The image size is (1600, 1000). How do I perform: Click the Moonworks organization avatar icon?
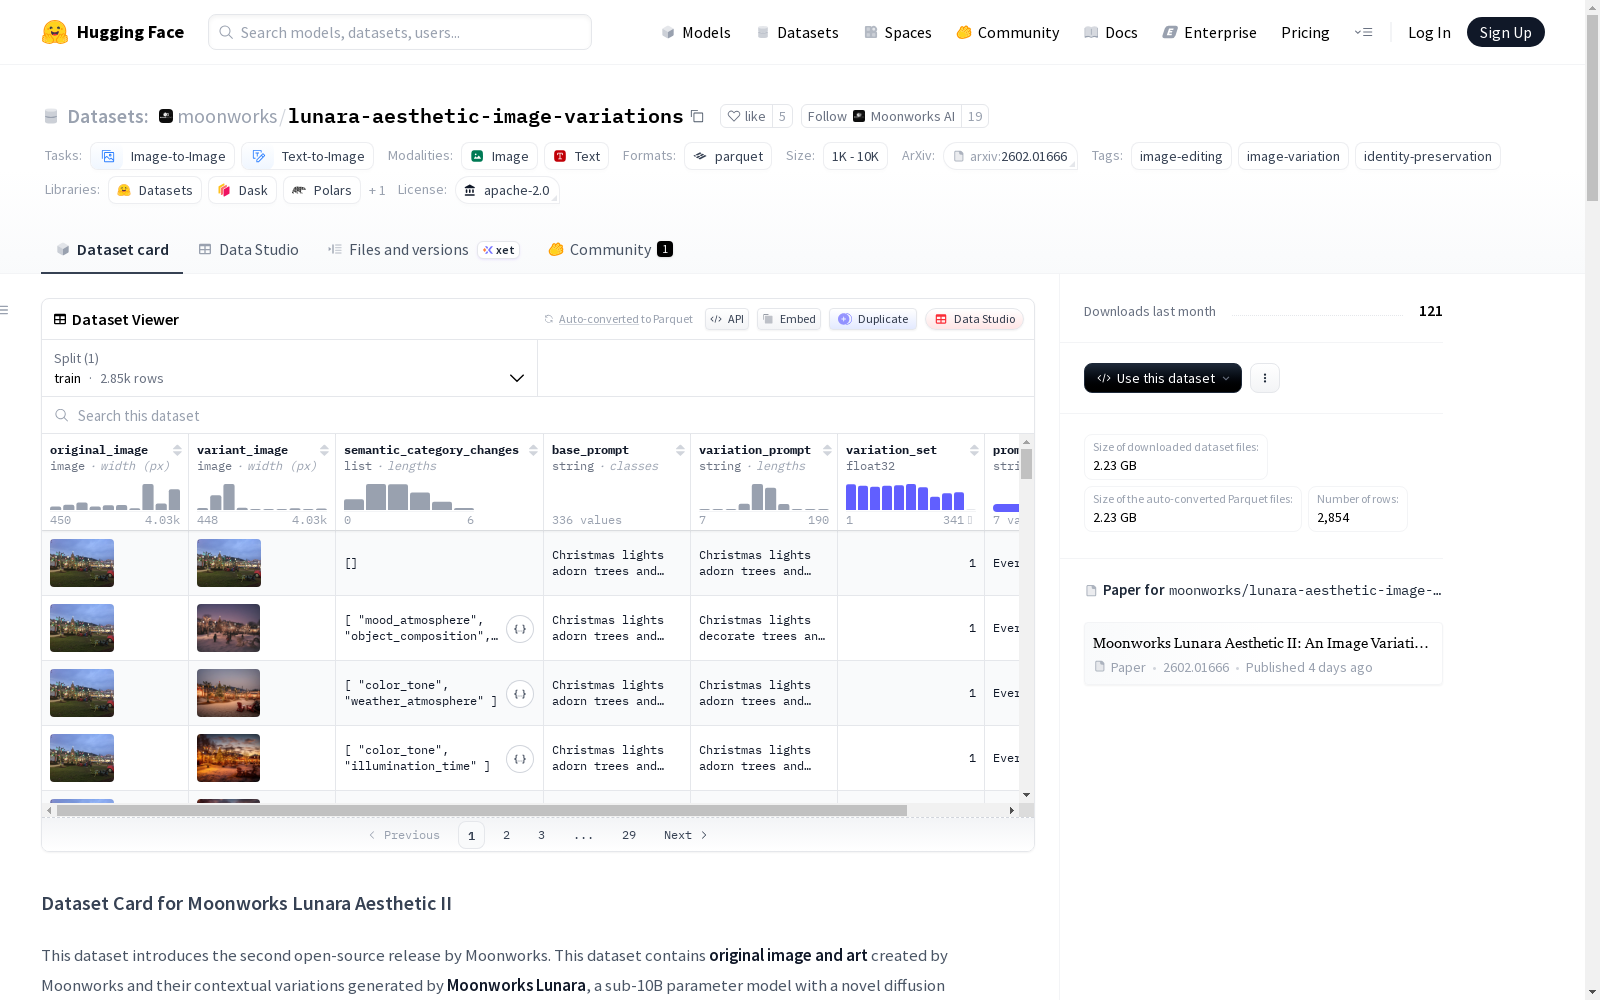[x=166, y=116]
